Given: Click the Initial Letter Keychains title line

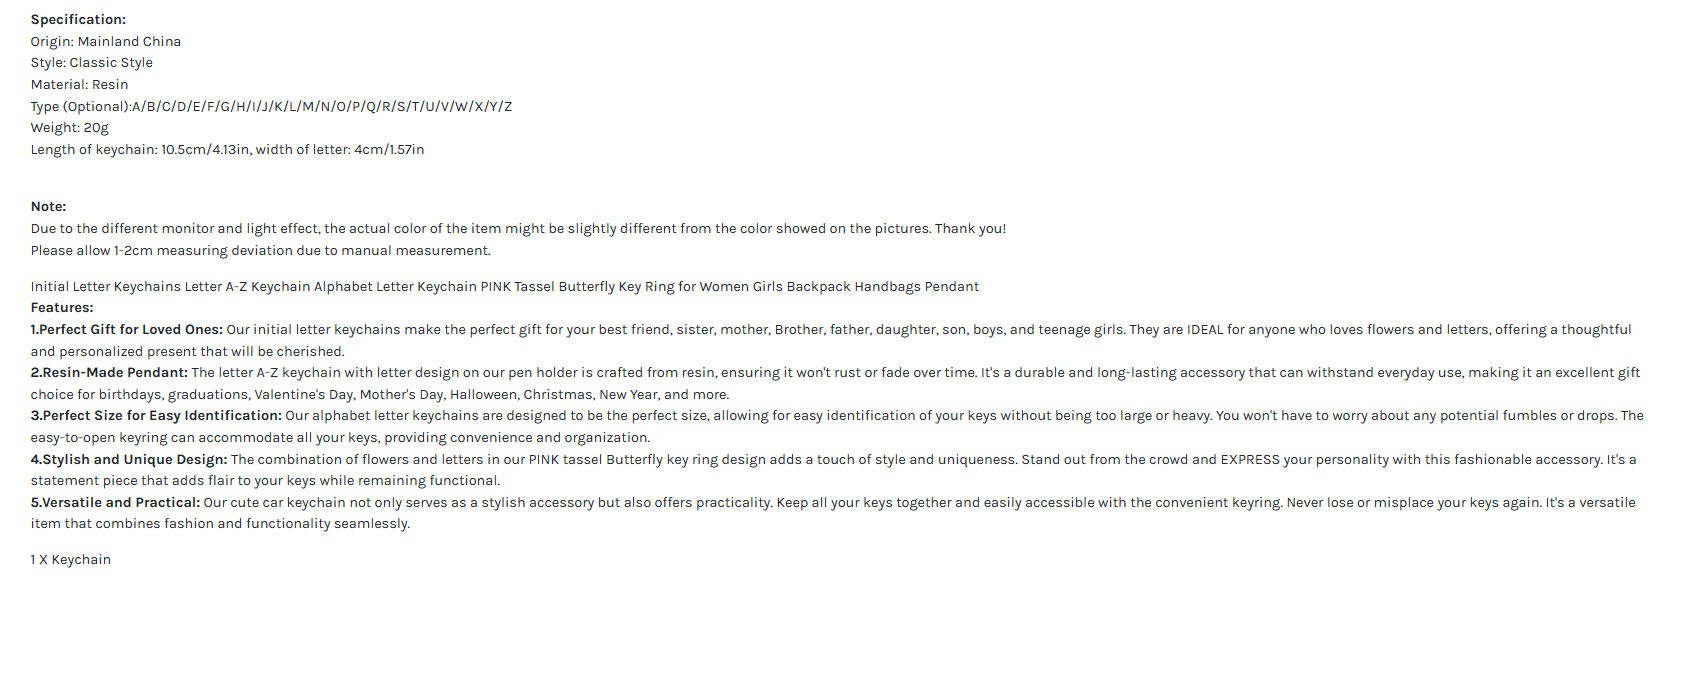Looking at the screenshot, I should [x=505, y=287].
